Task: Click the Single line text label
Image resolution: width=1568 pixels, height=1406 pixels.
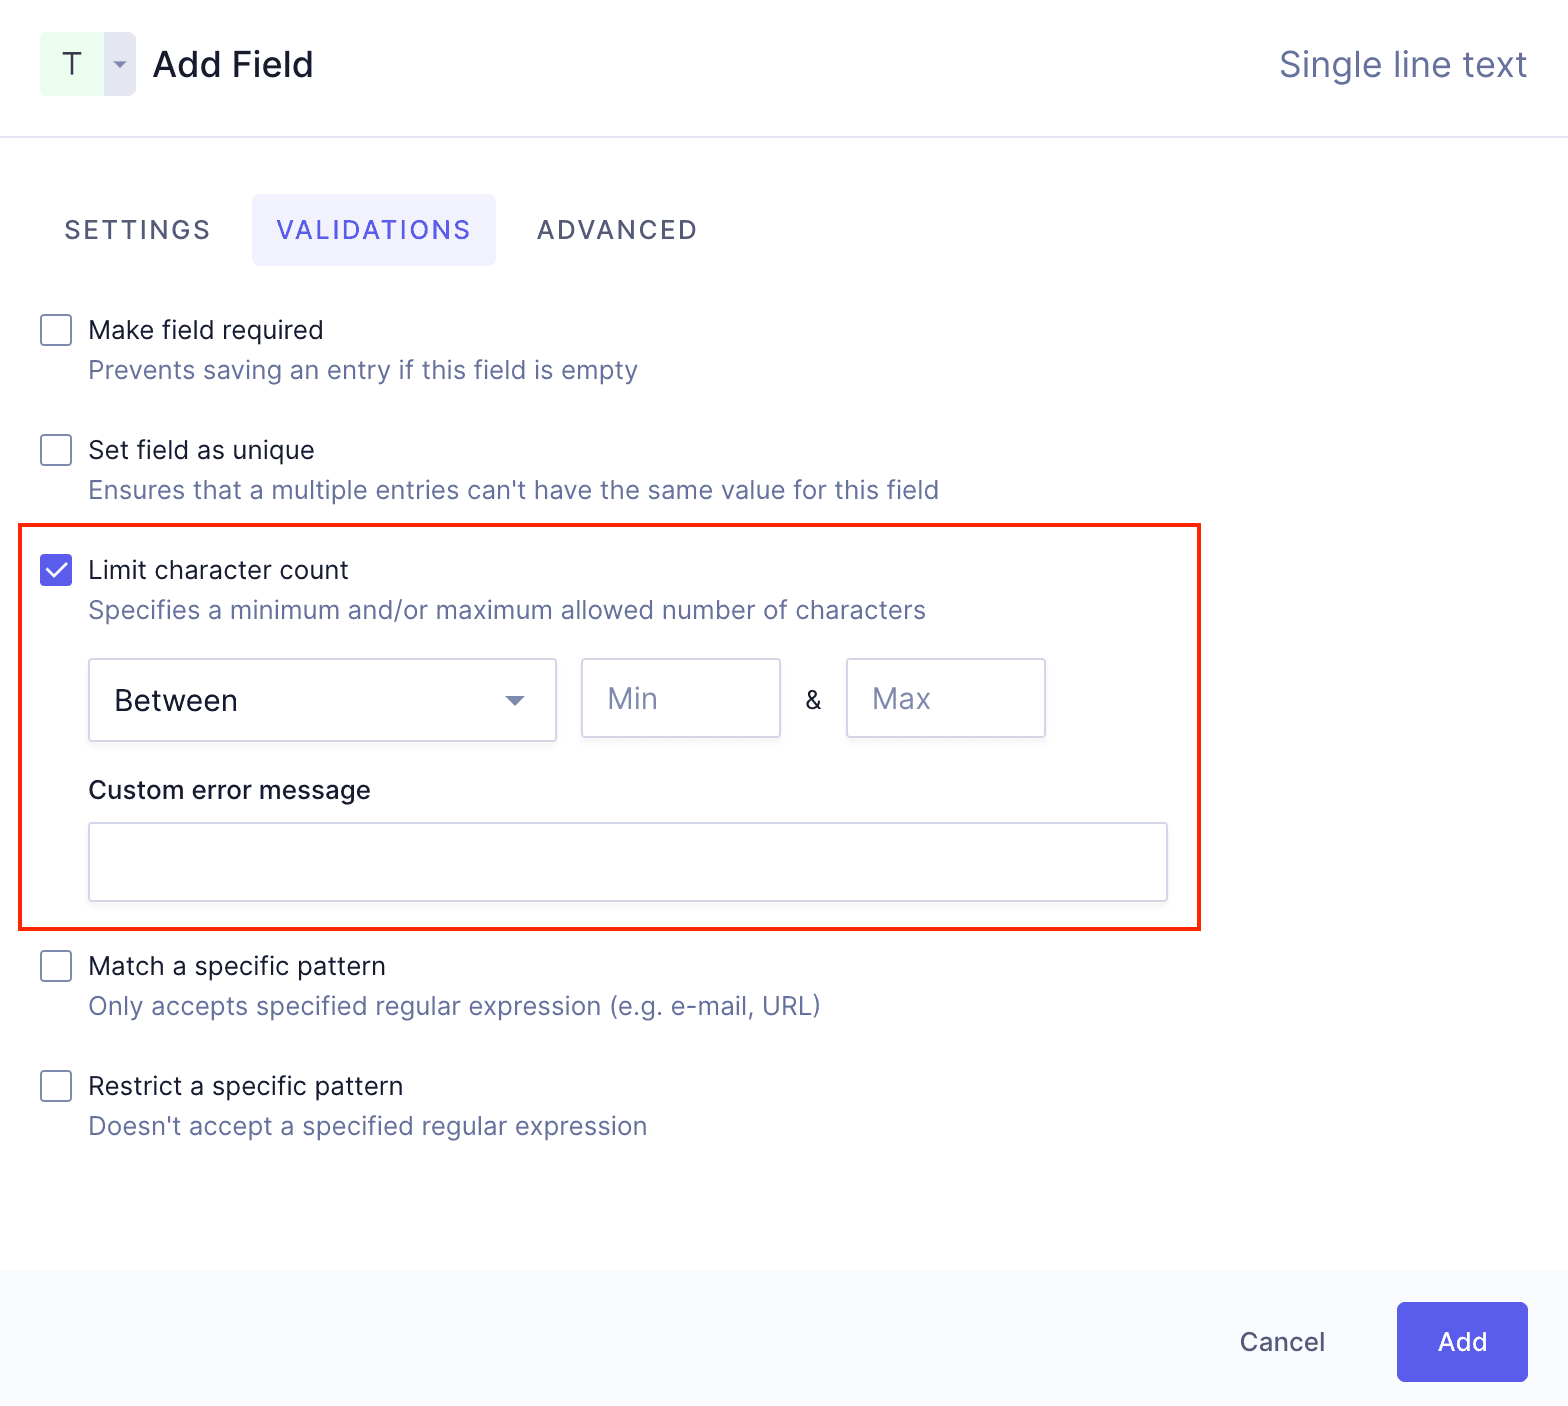Action: click(1402, 65)
